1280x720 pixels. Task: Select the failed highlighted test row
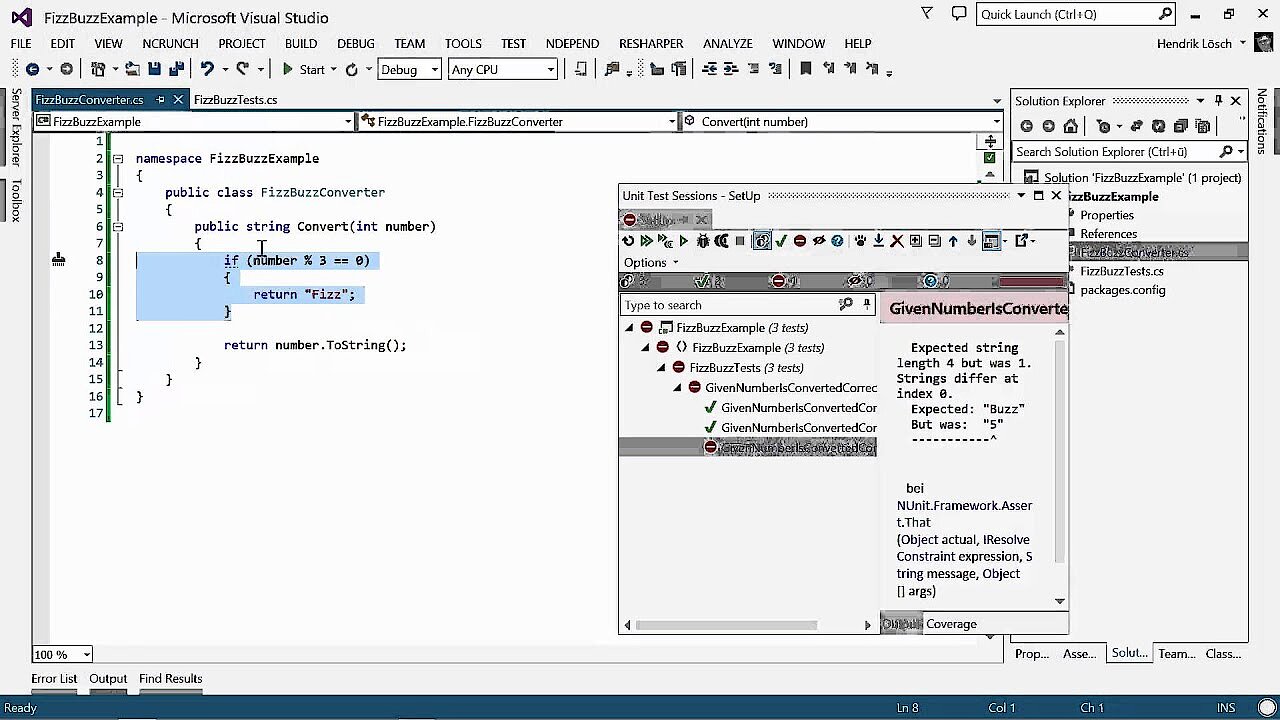748,447
